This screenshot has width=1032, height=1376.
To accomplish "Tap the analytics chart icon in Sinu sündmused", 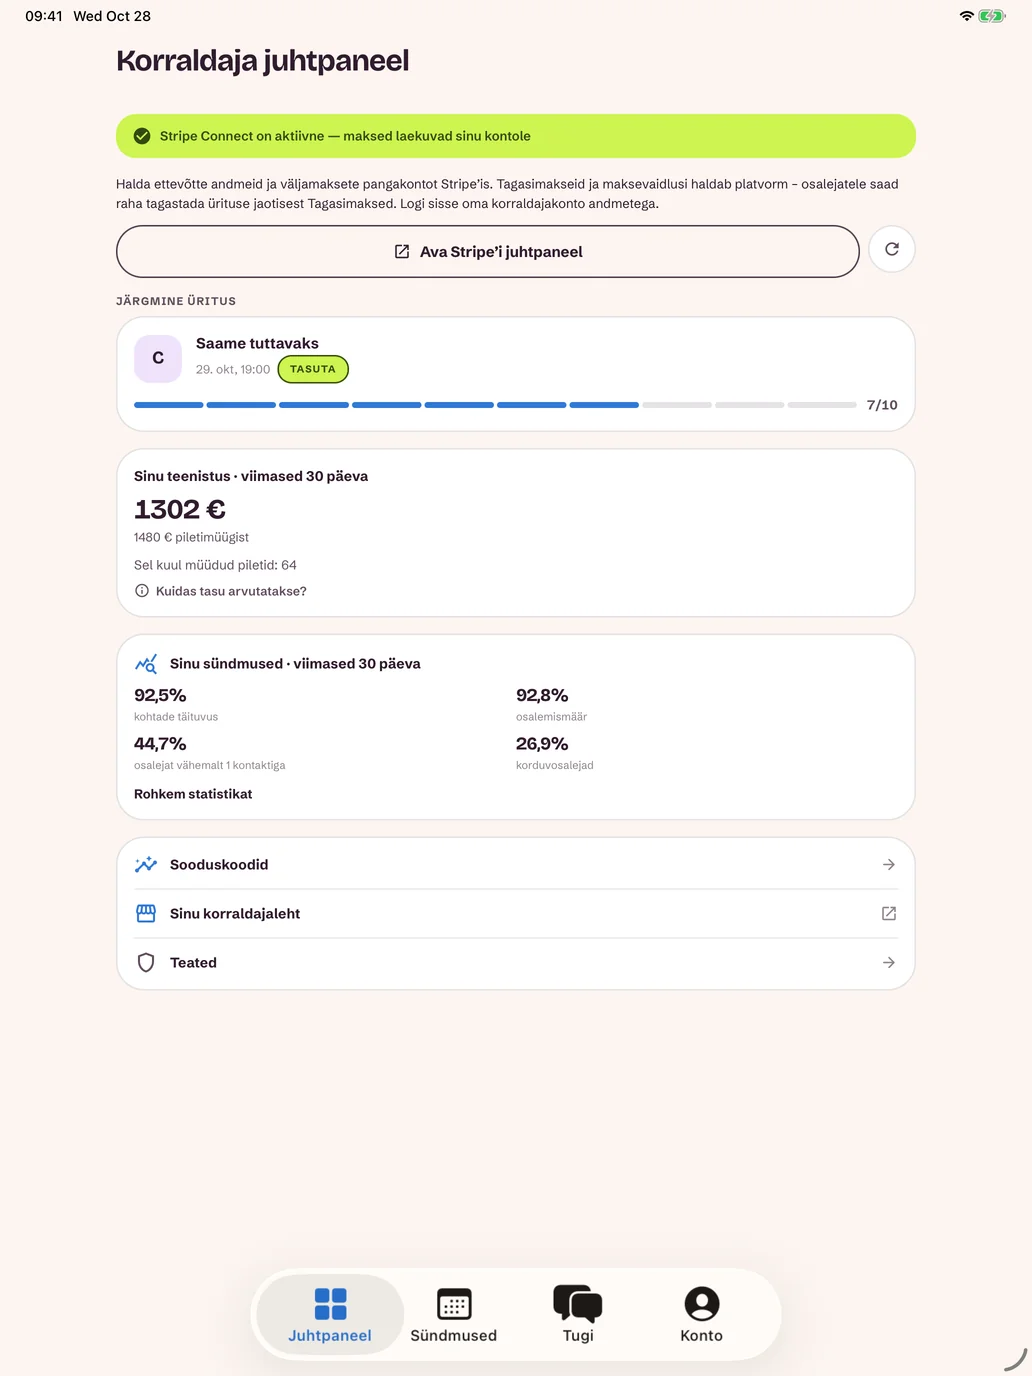I will (146, 664).
